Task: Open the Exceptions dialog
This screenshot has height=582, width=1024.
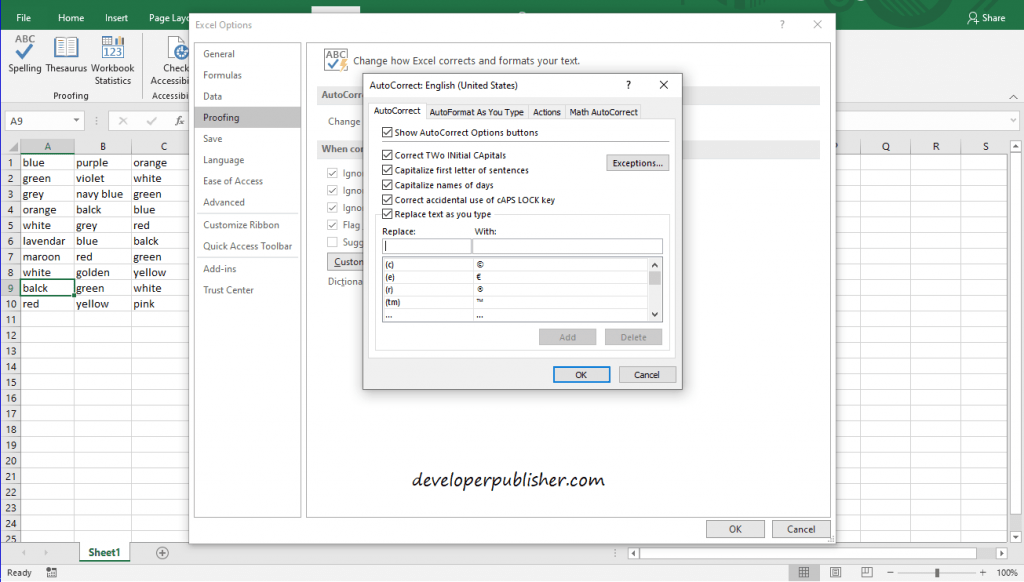Action: coord(637,162)
